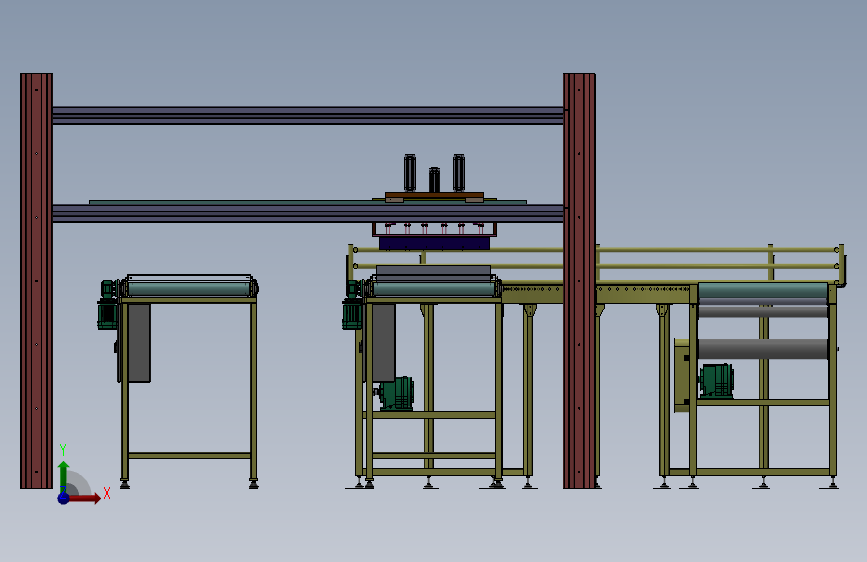Click the X label of the coordinate triad

point(107,493)
